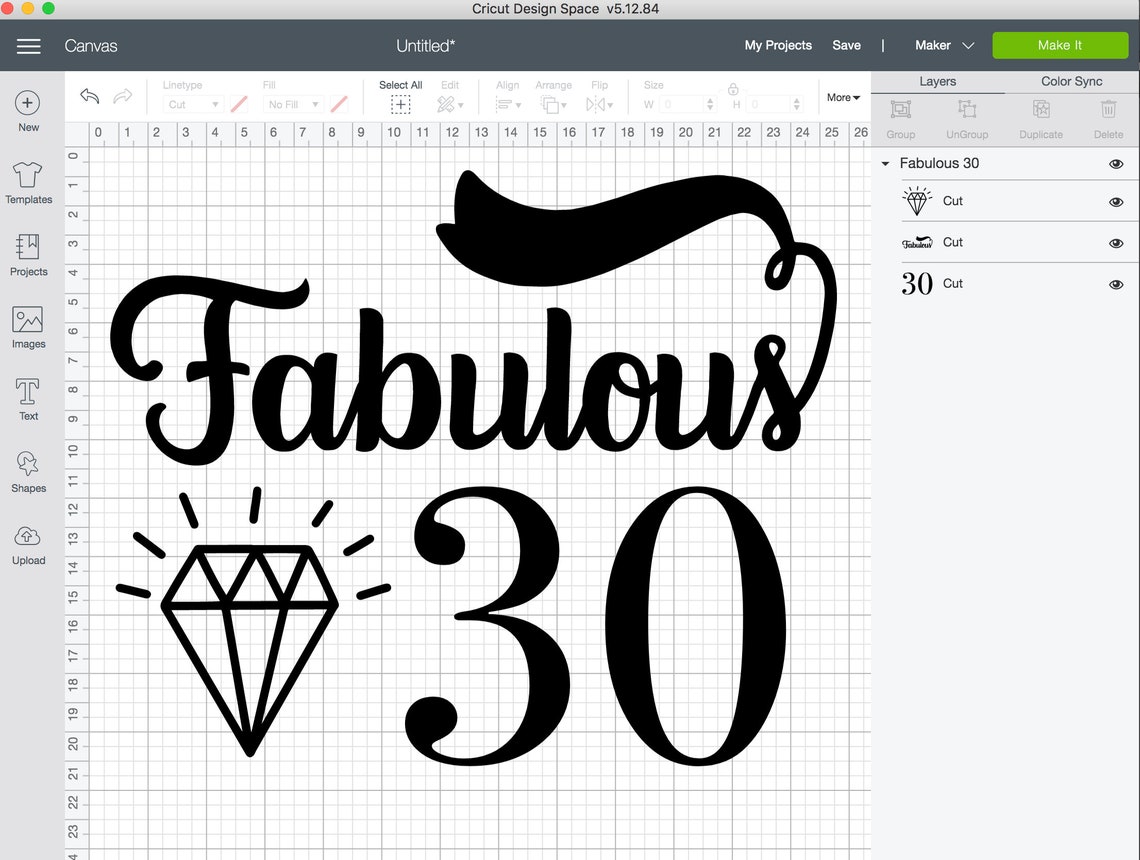Open My Projects
This screenshot has width=1140, height=860.
tap(777, 45)
